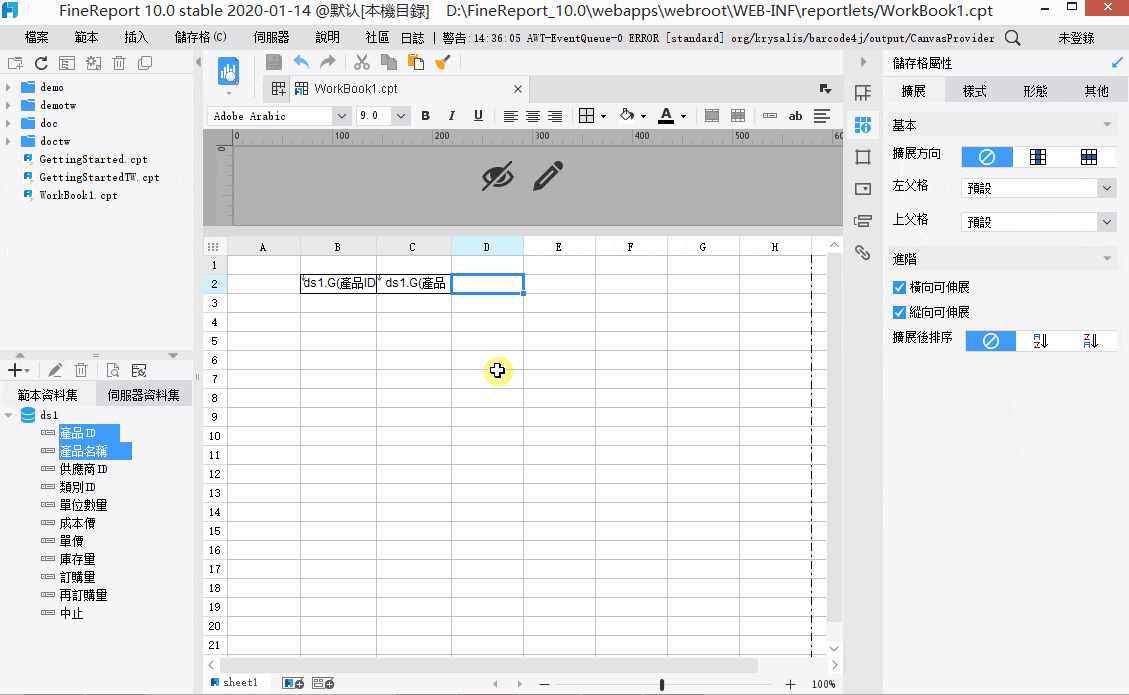This screenshot has height=695, width=1129.
Task: Click the Undo arrow icon
Action: 301,63
